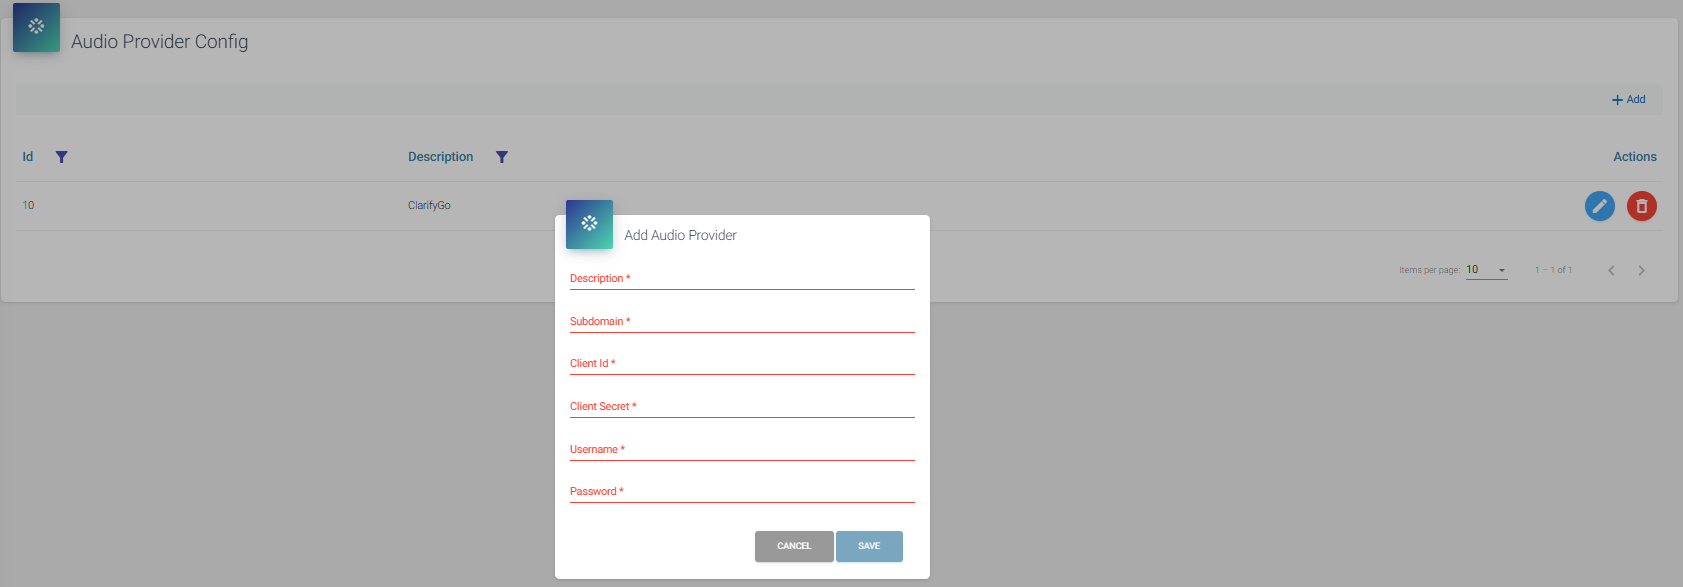
Task: Focus the Description field in the dialog
Action: [x=742, y=279]
